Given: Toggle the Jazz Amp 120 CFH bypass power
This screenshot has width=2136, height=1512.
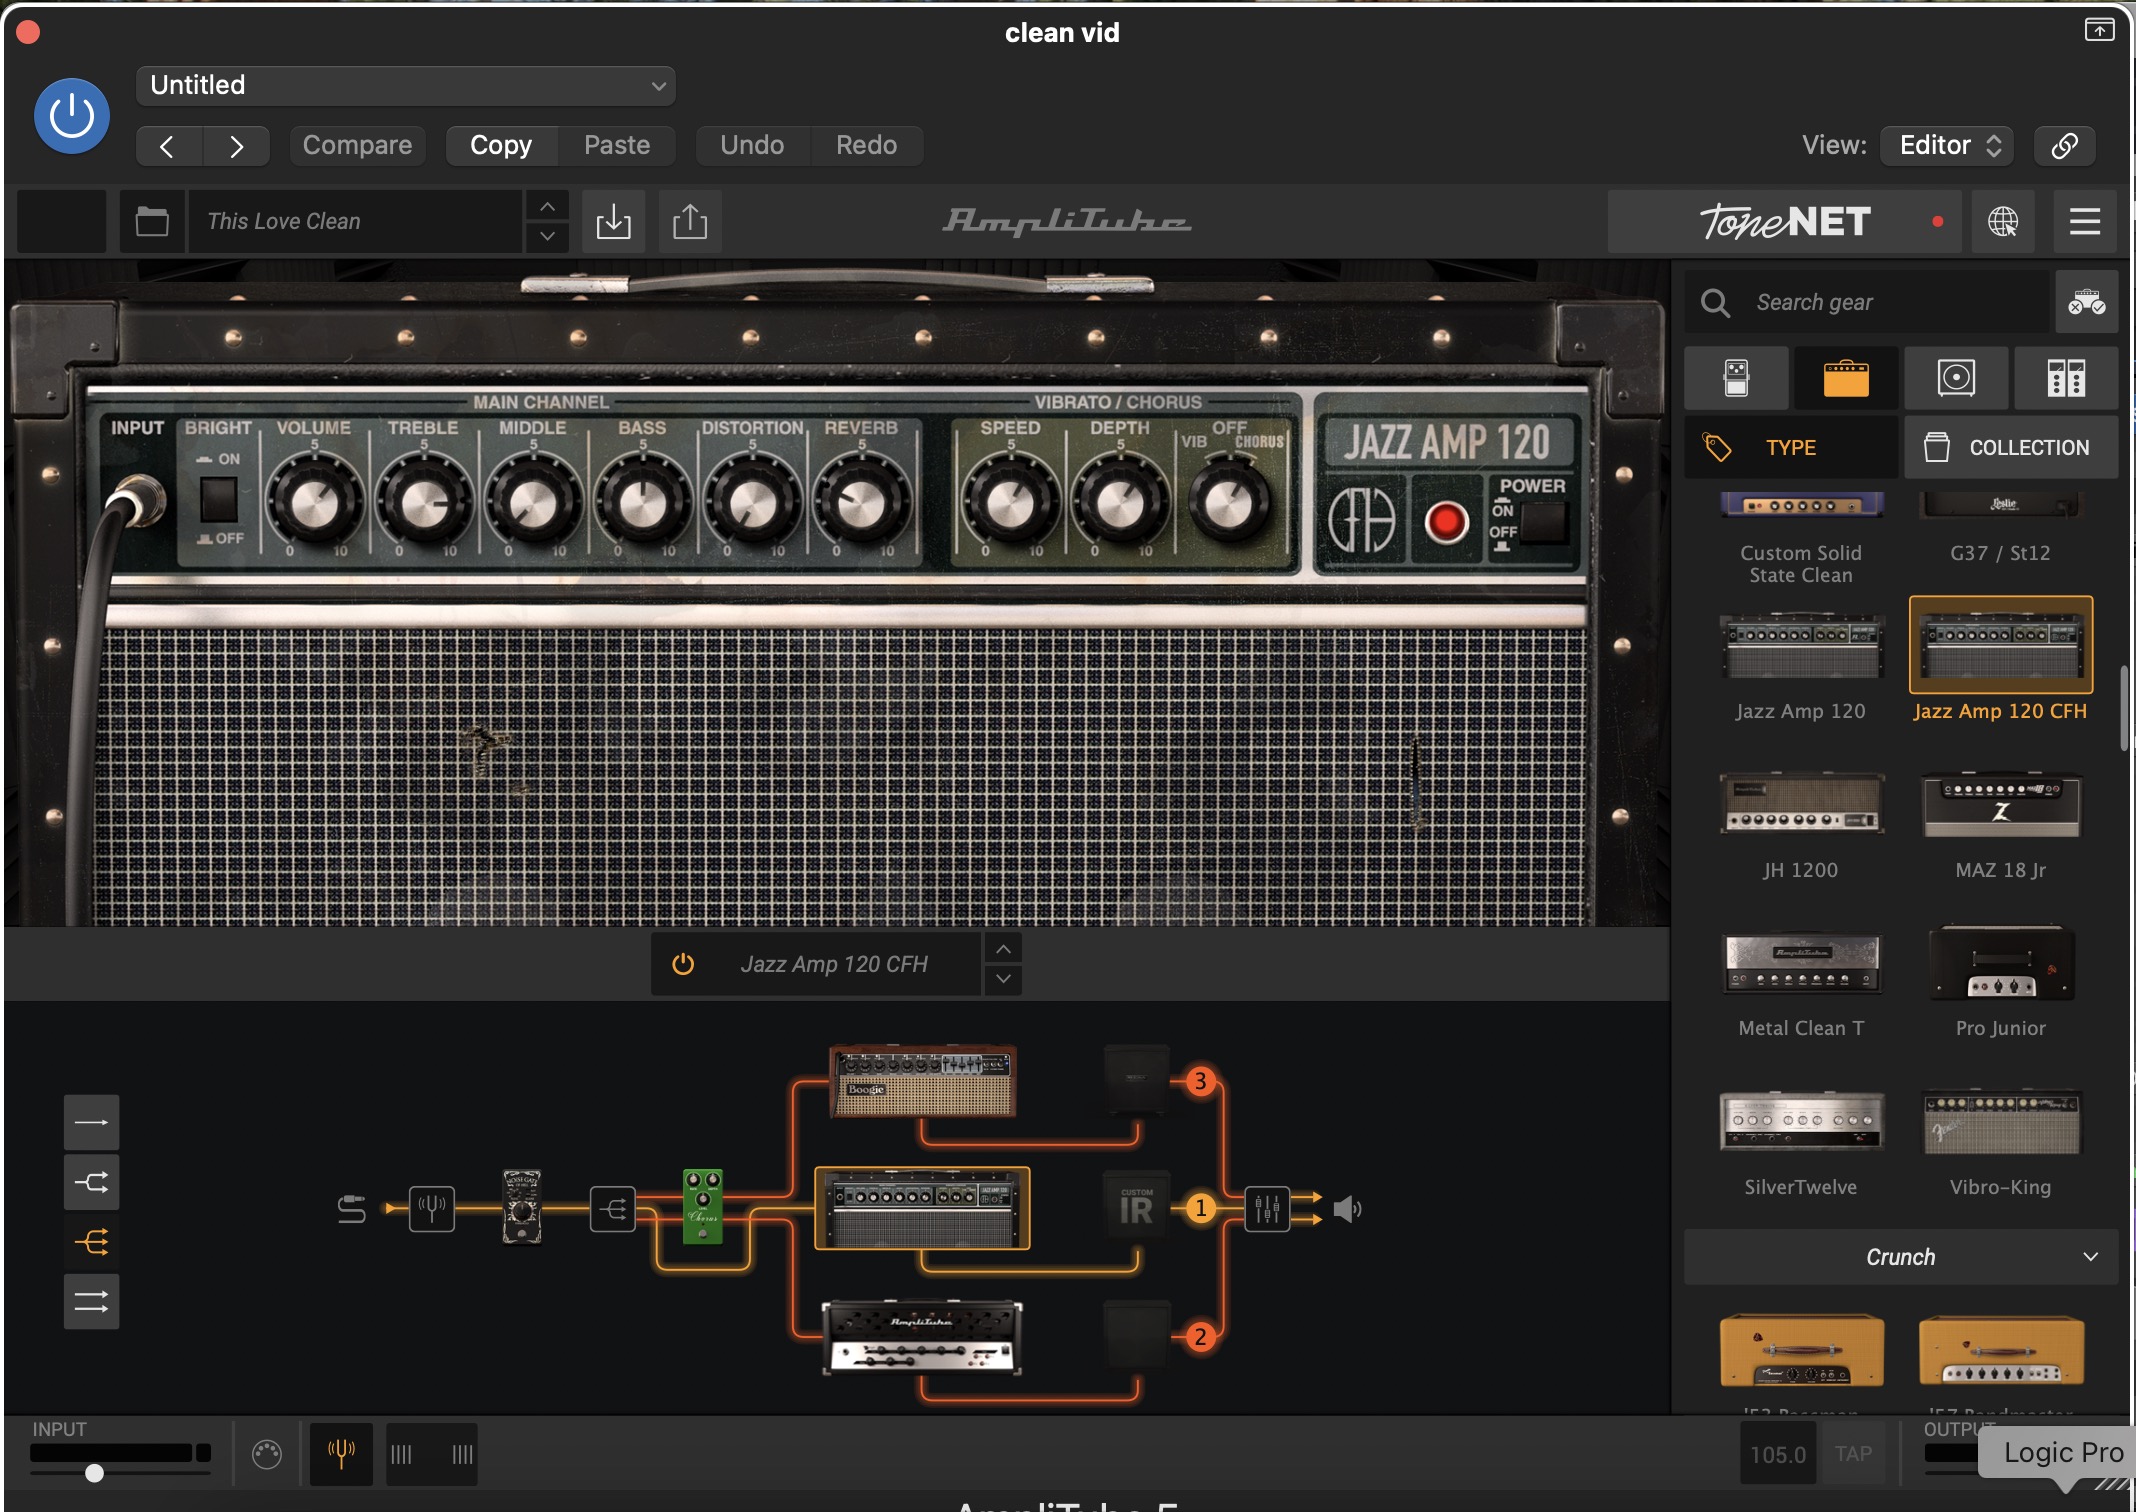Looking at the screenshot, I should click(x=683, y=964).
